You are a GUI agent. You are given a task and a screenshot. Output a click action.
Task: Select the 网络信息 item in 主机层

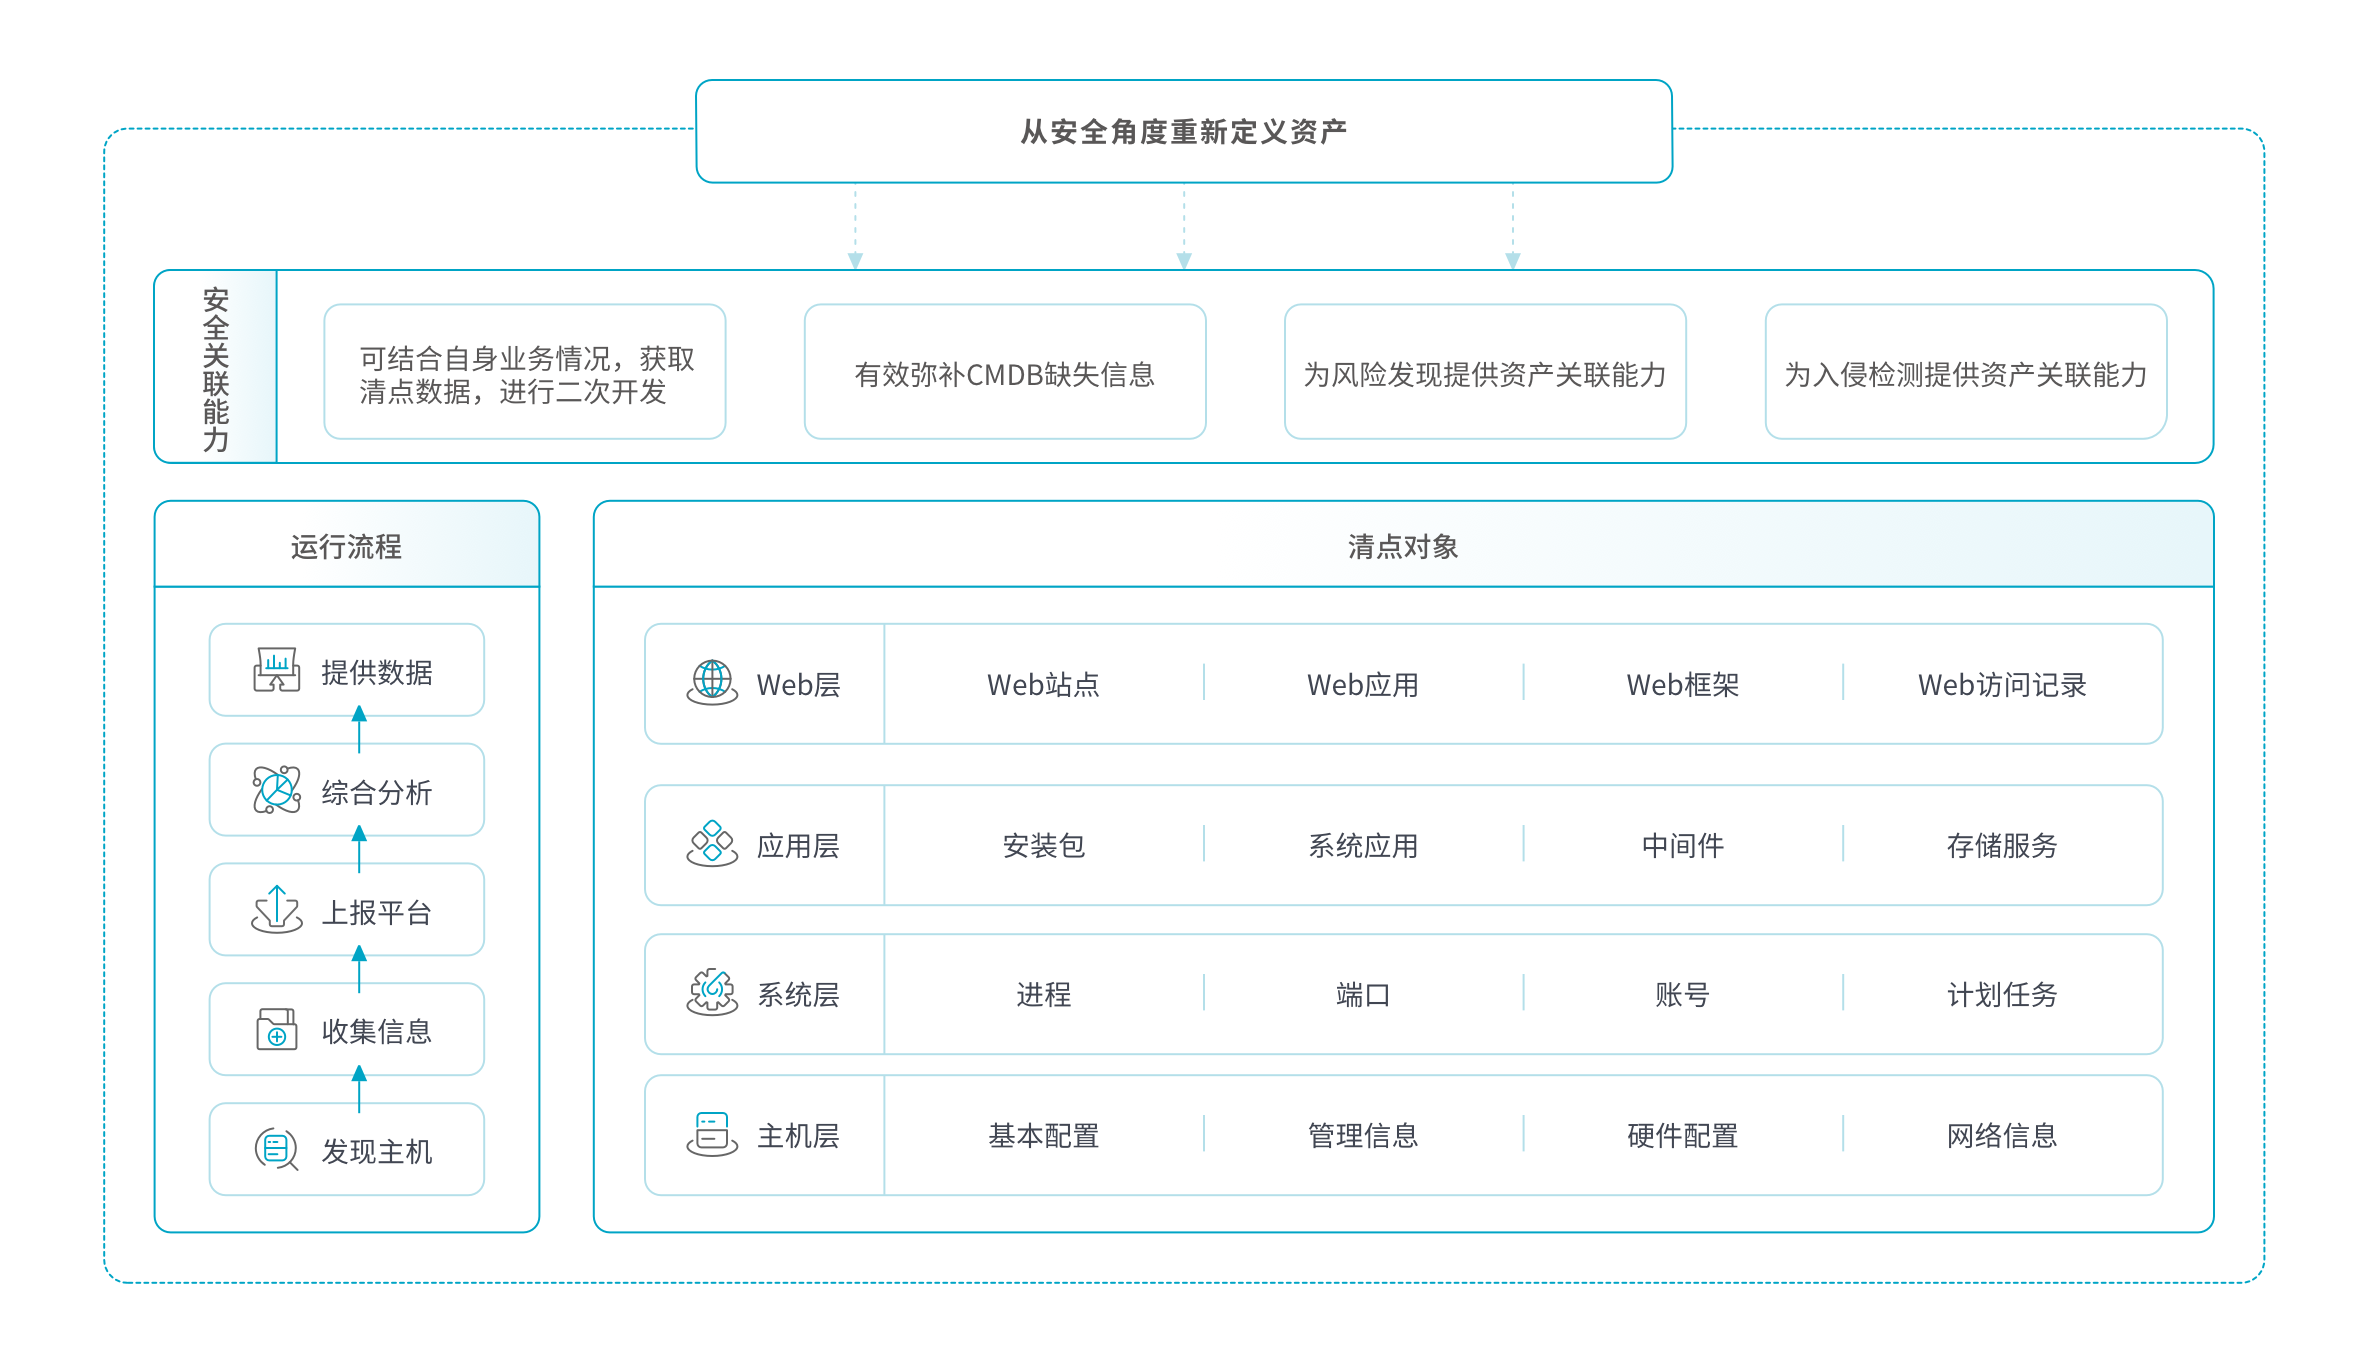pos(2000,1135)
